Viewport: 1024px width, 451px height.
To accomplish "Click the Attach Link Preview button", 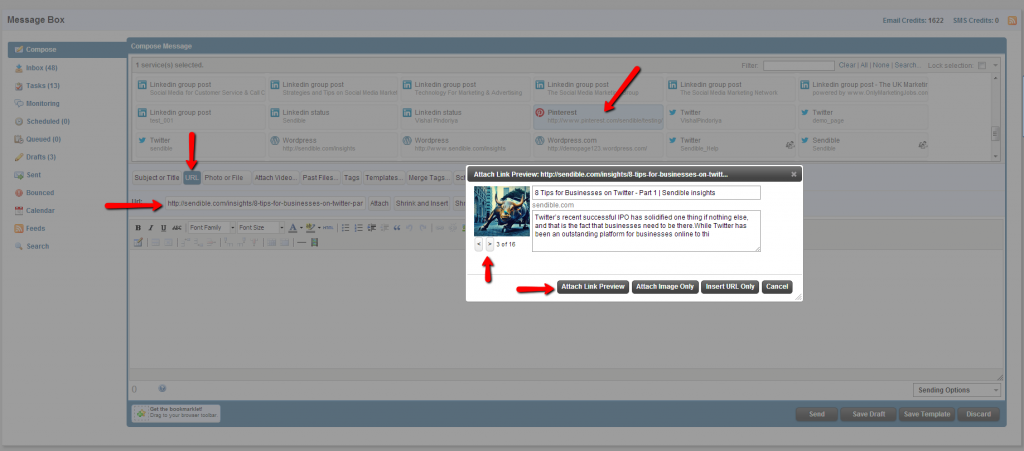I will point(593,287).
